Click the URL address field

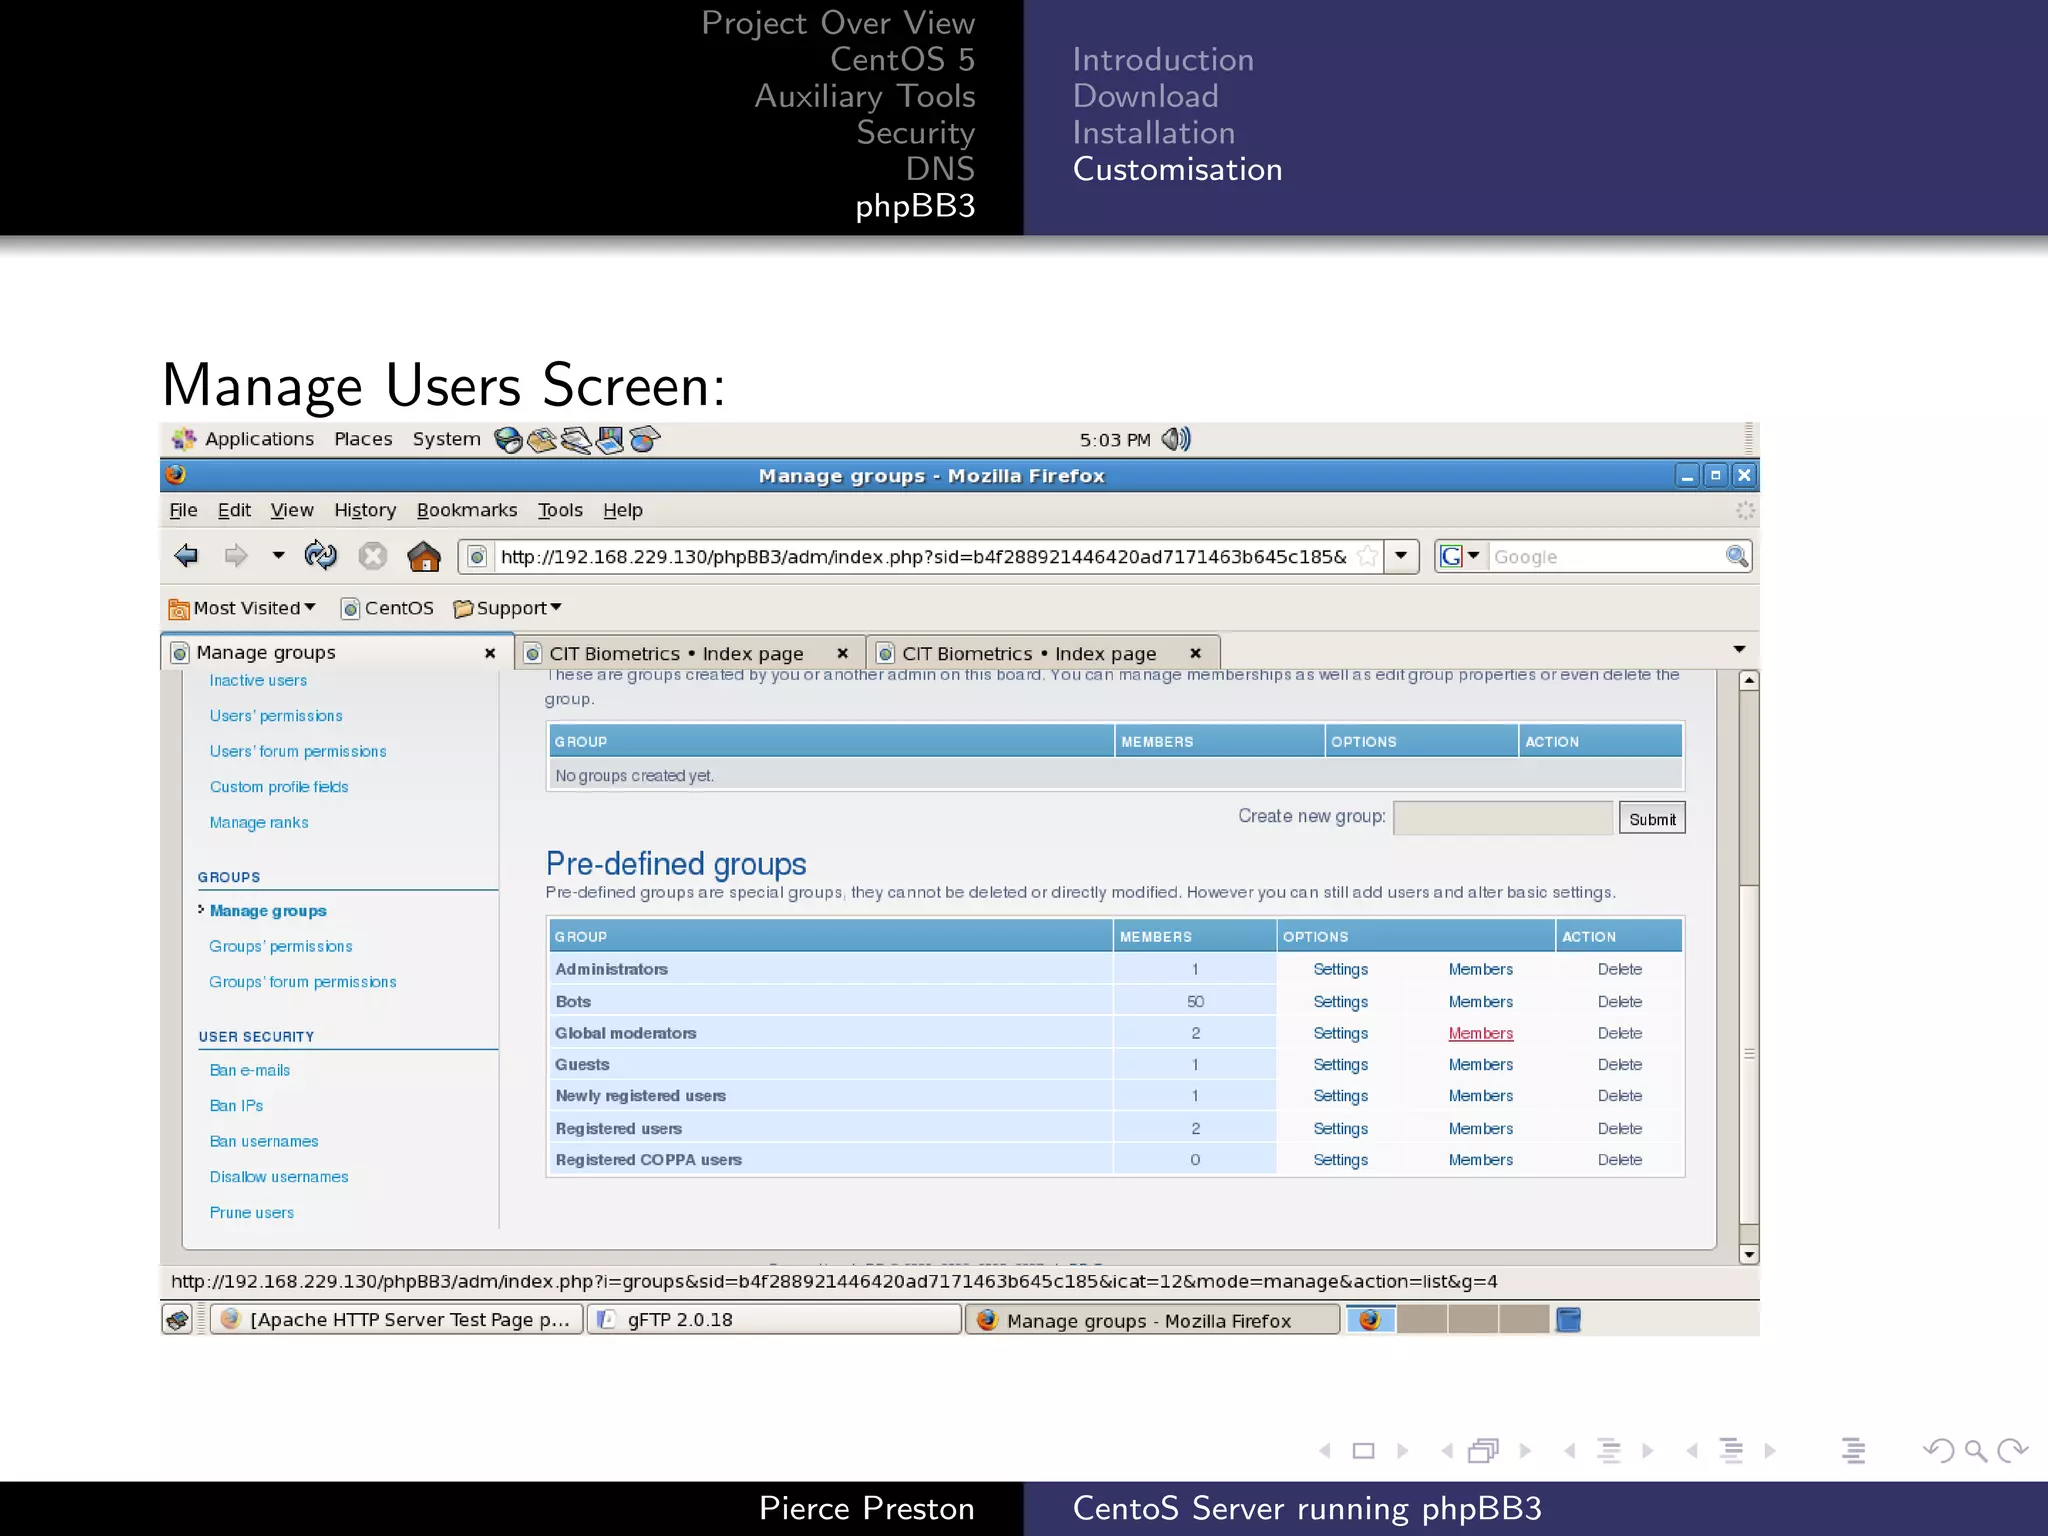click(922, 556)
